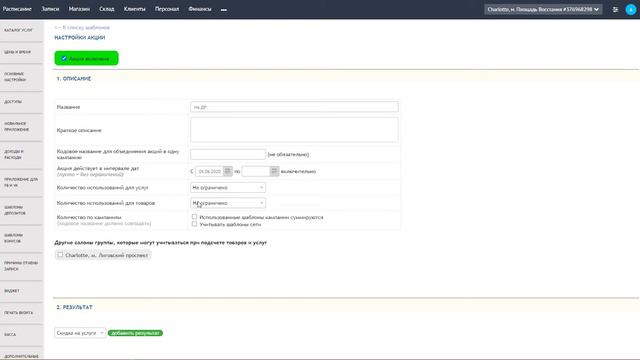Toggle the Акция включена checkbox
Image resolution: width=640 pixels, height=360 pixels.
click(x=64, y=58)
